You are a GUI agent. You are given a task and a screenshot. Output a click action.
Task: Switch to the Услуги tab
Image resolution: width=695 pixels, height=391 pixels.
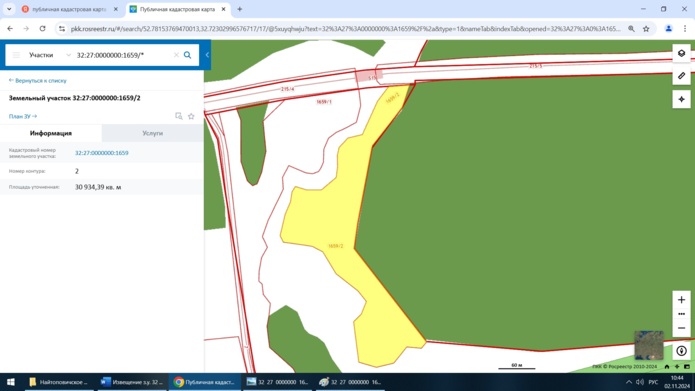[152, 133]
